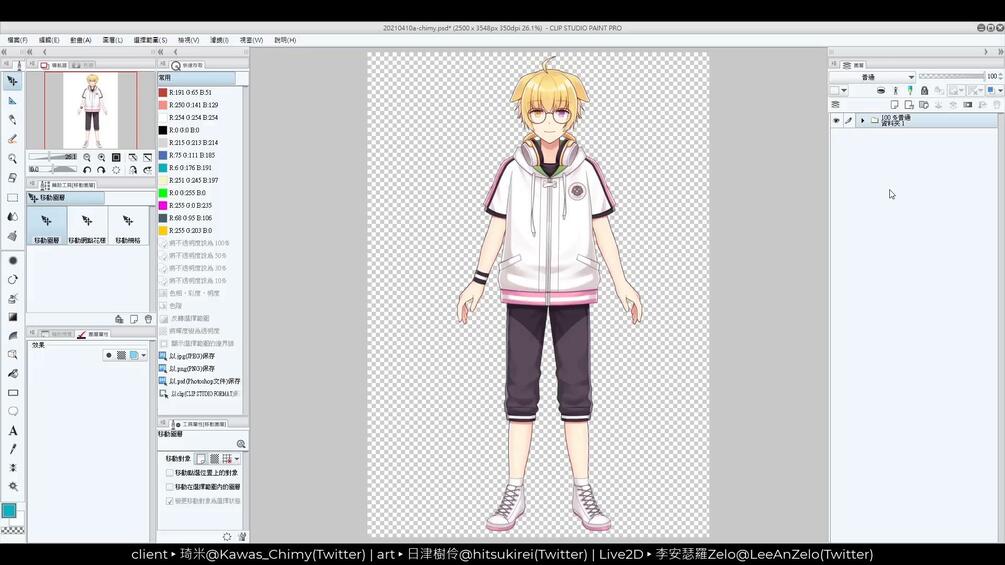
Task: Select the Blend tool with droplet icon
Action: [12, 217]
